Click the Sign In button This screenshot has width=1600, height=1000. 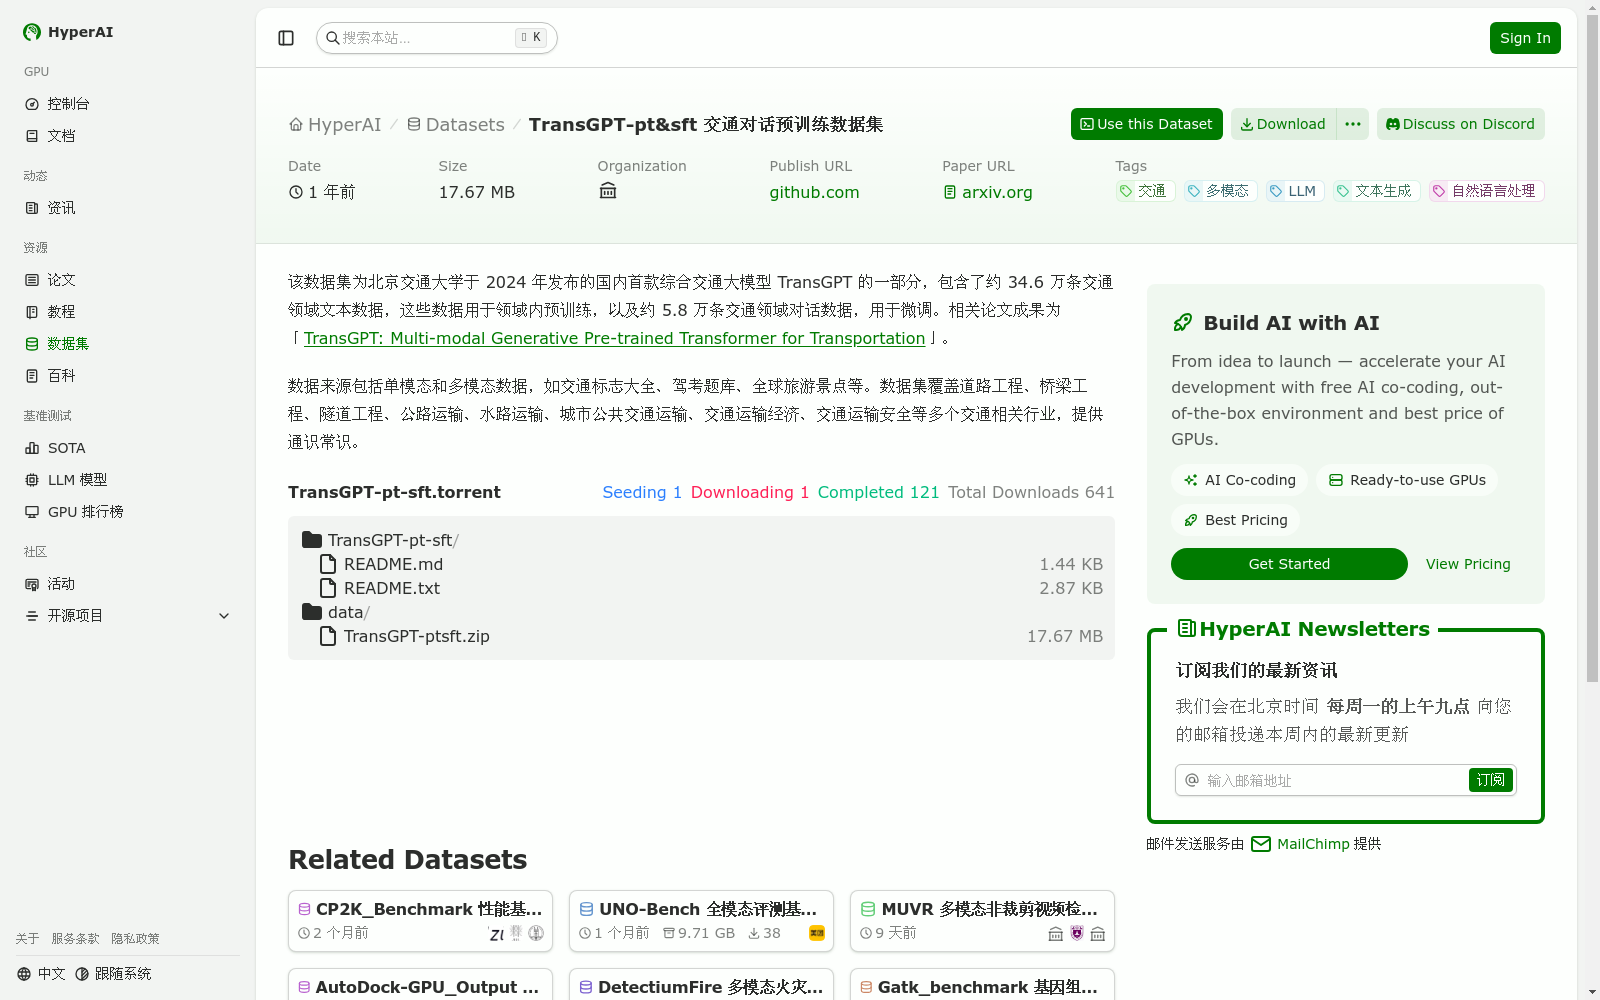[1525, 38]
